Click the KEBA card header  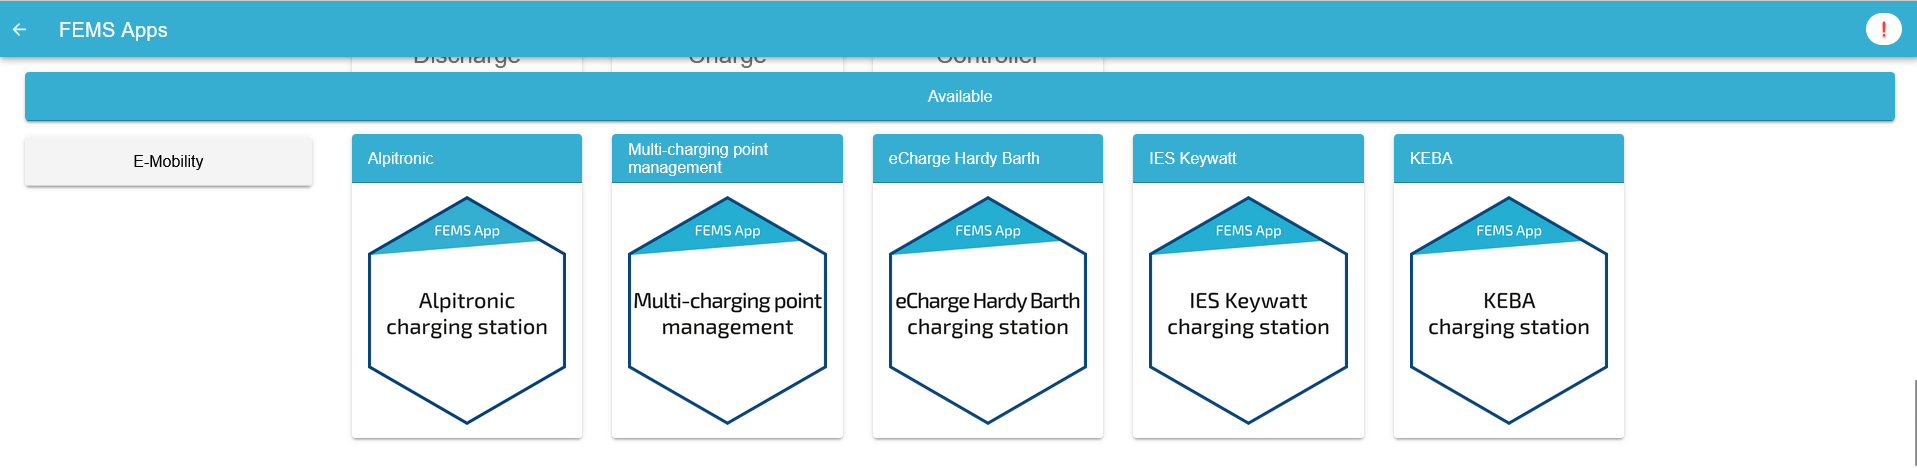pyautogui.click(x=1509, y=158)
